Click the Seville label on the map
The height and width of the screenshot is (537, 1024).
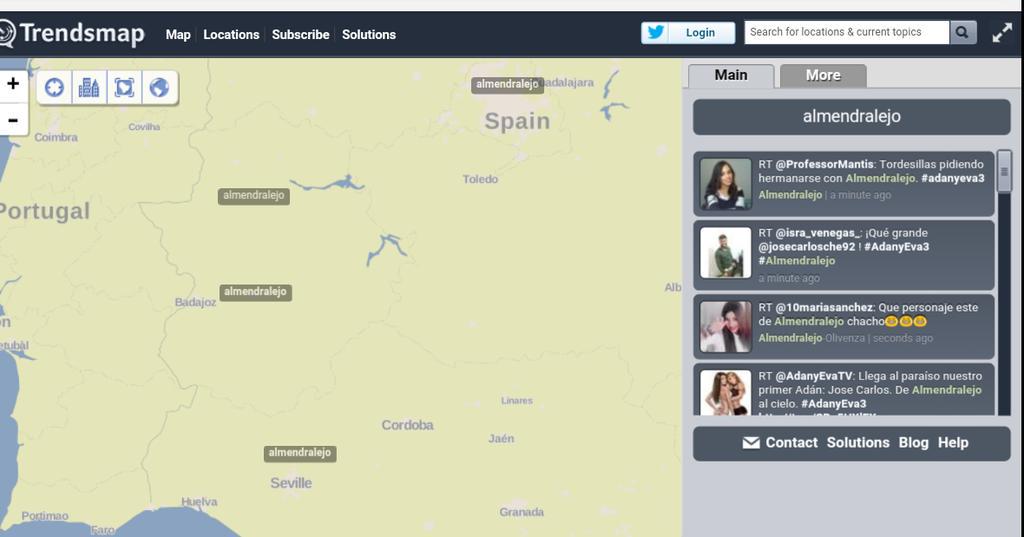291,483
